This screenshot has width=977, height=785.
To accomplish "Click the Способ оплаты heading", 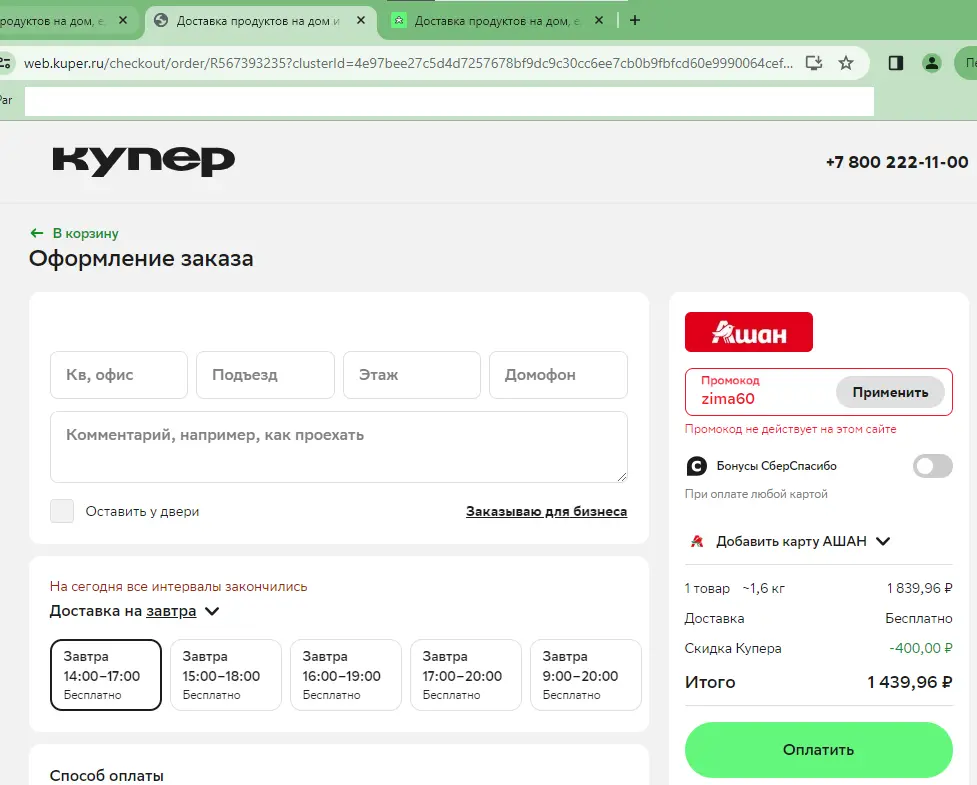I will click(107, 776).
